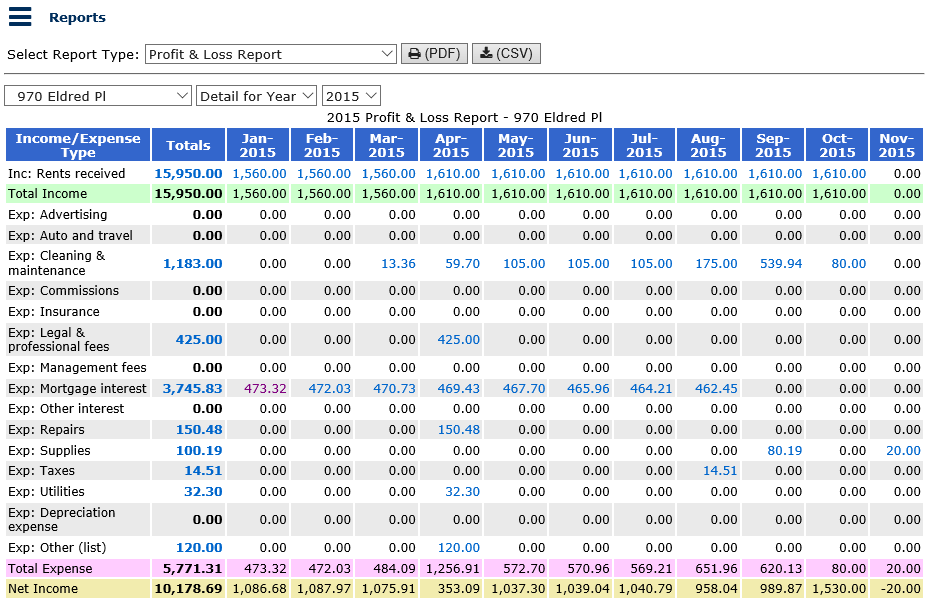The width and height of the screenshot is (935, 615).
Task: Print the report as PDF
Action: [x=434, y=54]
